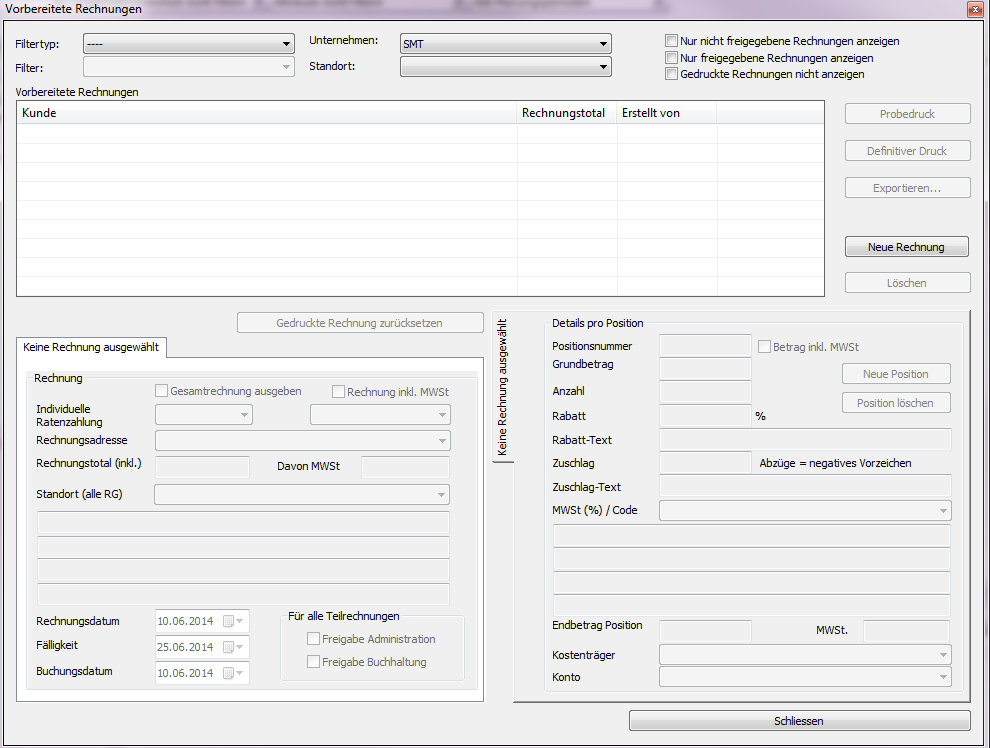Expand the Standort dropdown at top
990x748 pixels.
[603, 67]
